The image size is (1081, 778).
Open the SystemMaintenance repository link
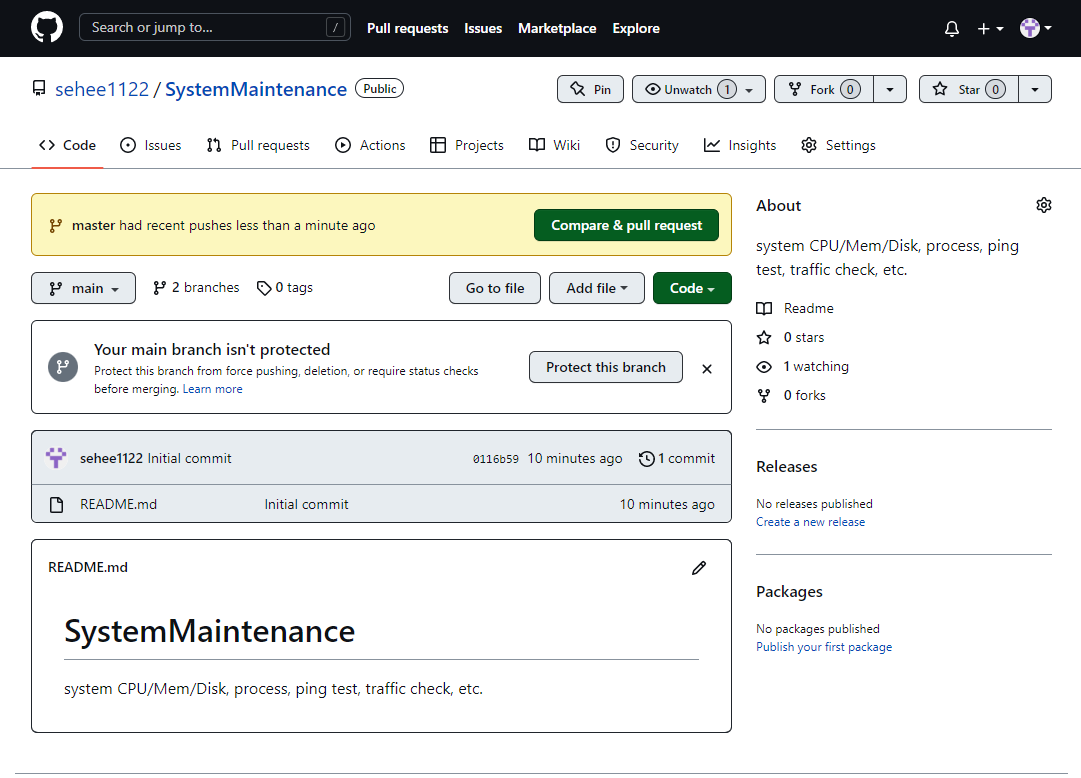(256, 89)
